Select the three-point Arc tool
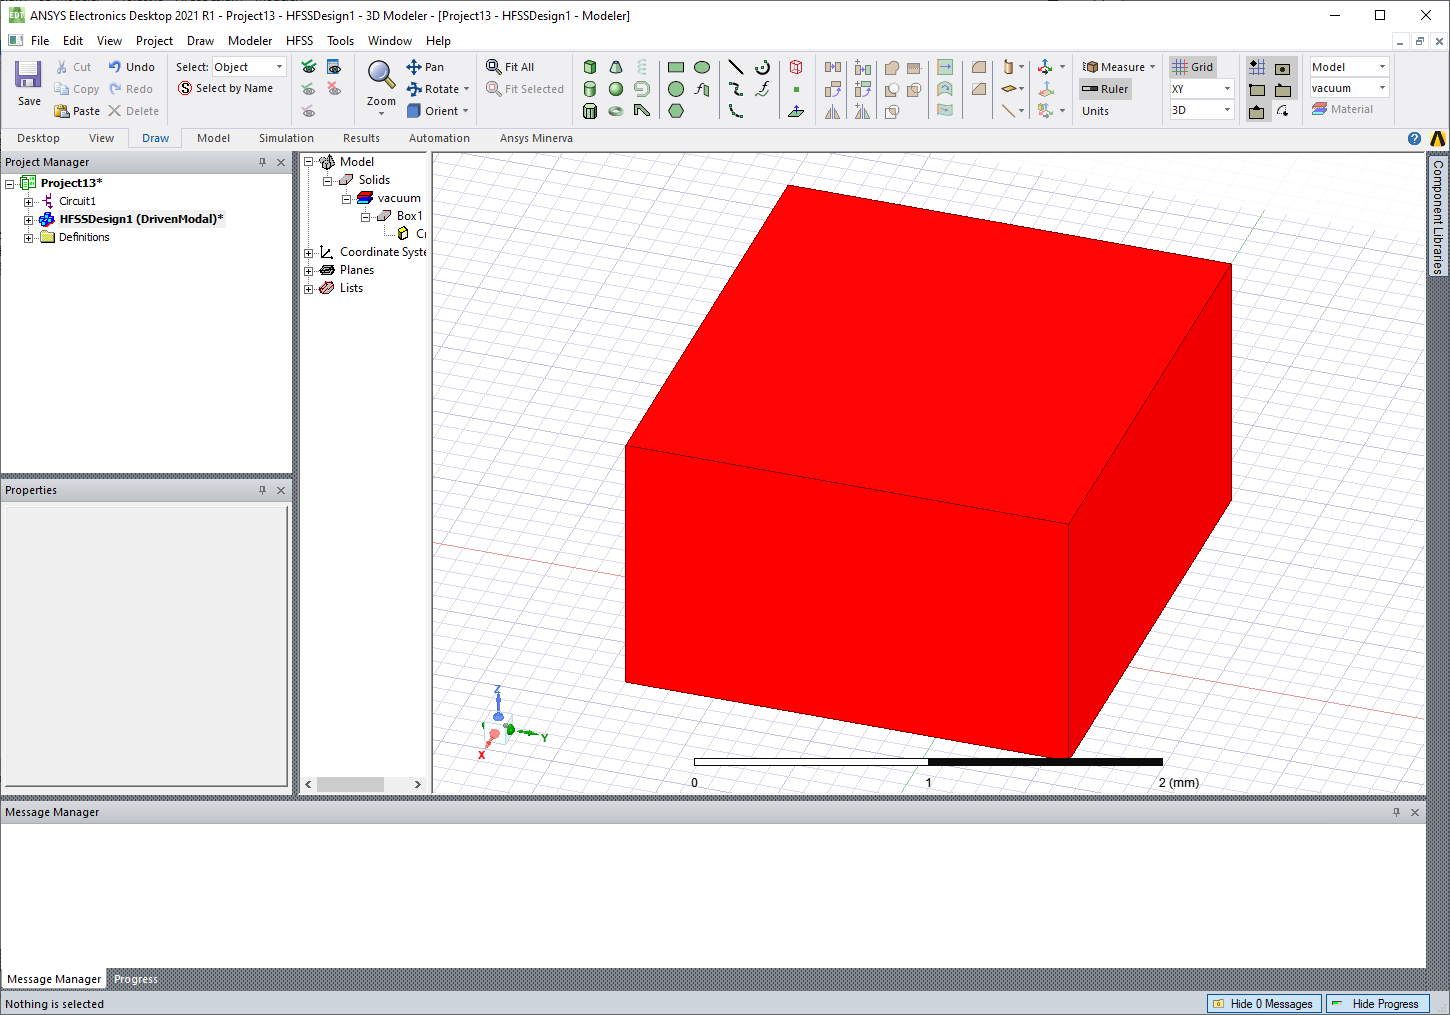Image resolution: width=1450 pixels, height=1015 pixels. click(x=736, y=111)
